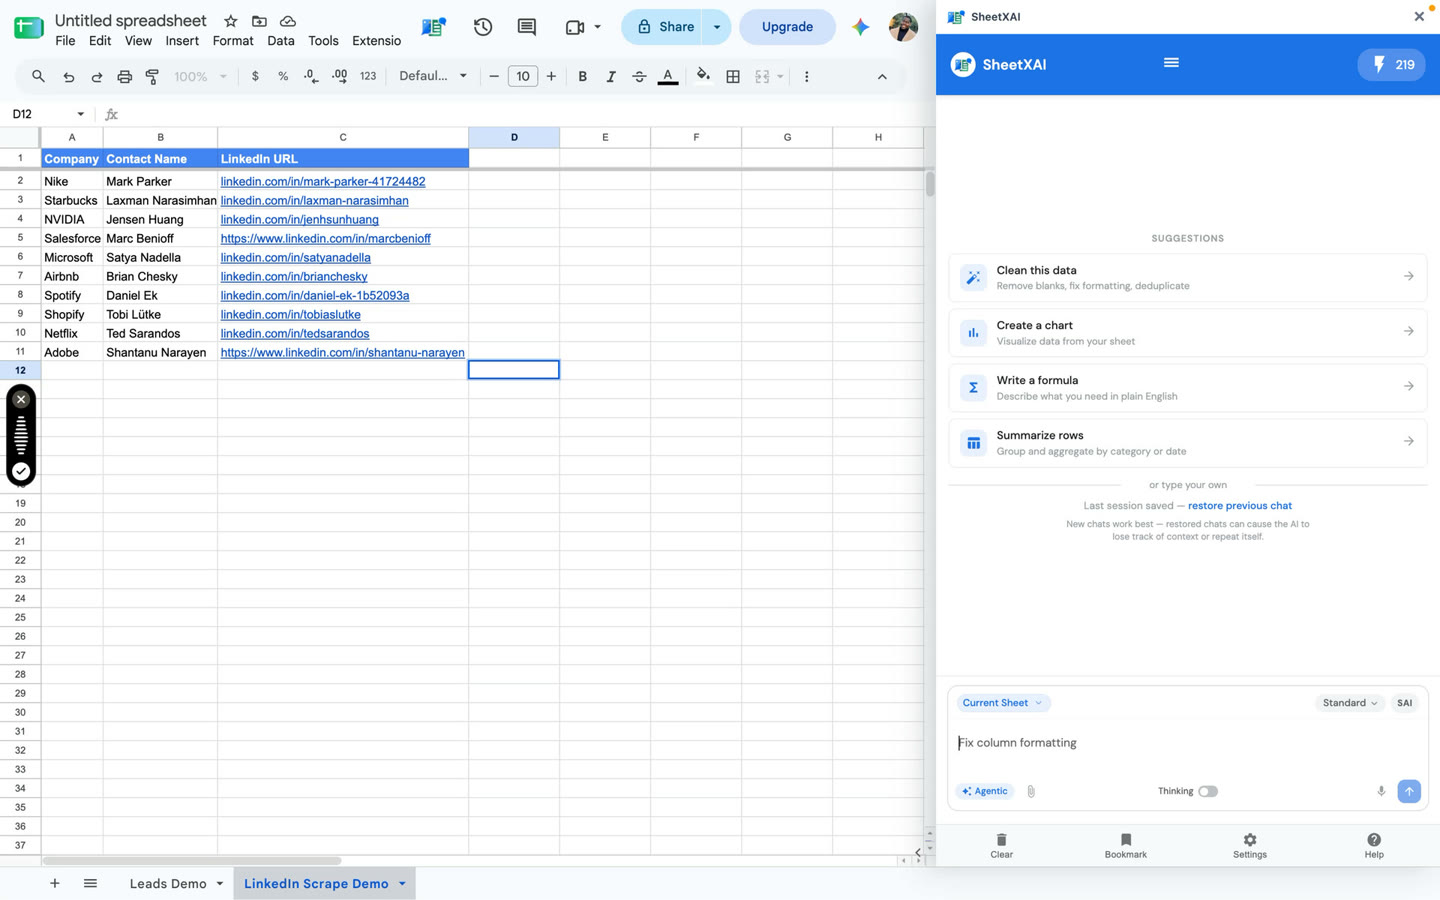Image resolution: width=1440 pixels, height=900 pixels.
Task: Send the prompt with the arrow button
Action: 1409,791
